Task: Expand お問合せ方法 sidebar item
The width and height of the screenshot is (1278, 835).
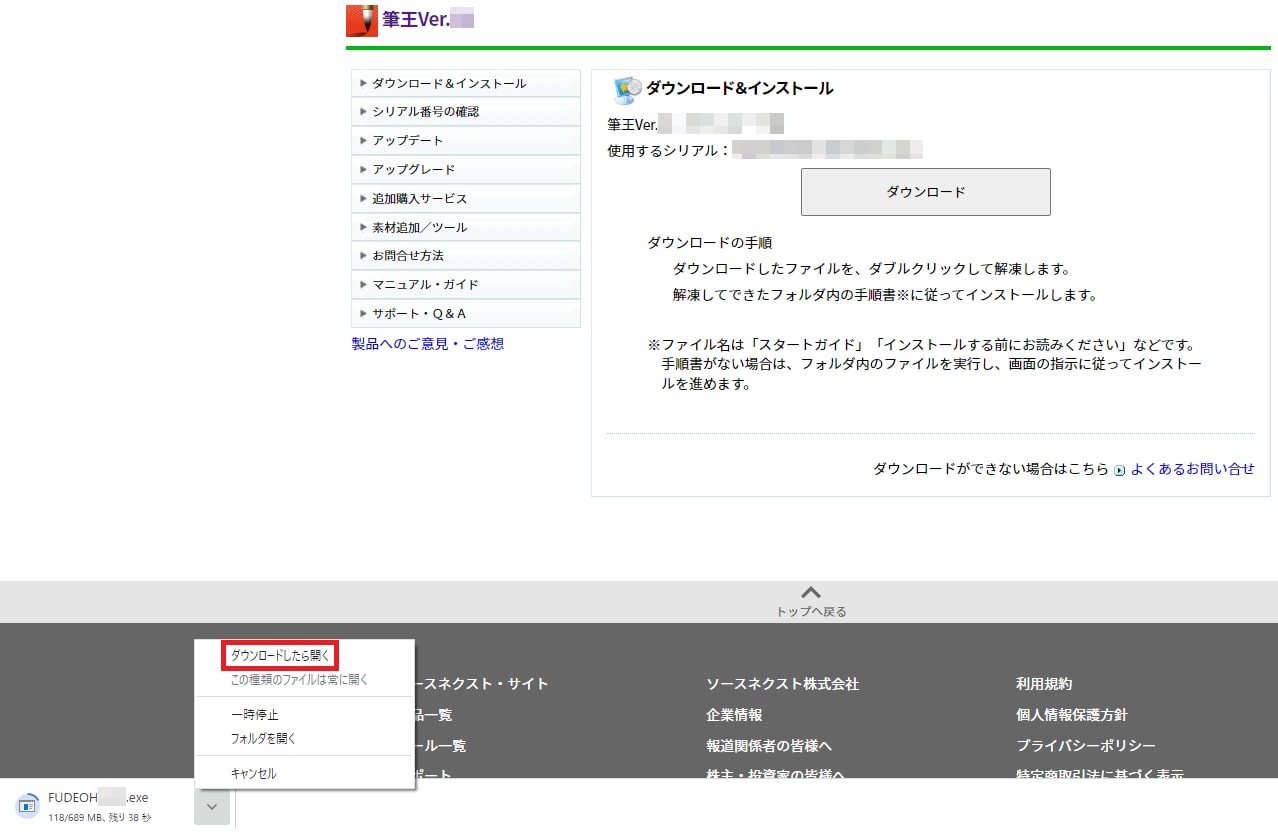Action: 466,256
